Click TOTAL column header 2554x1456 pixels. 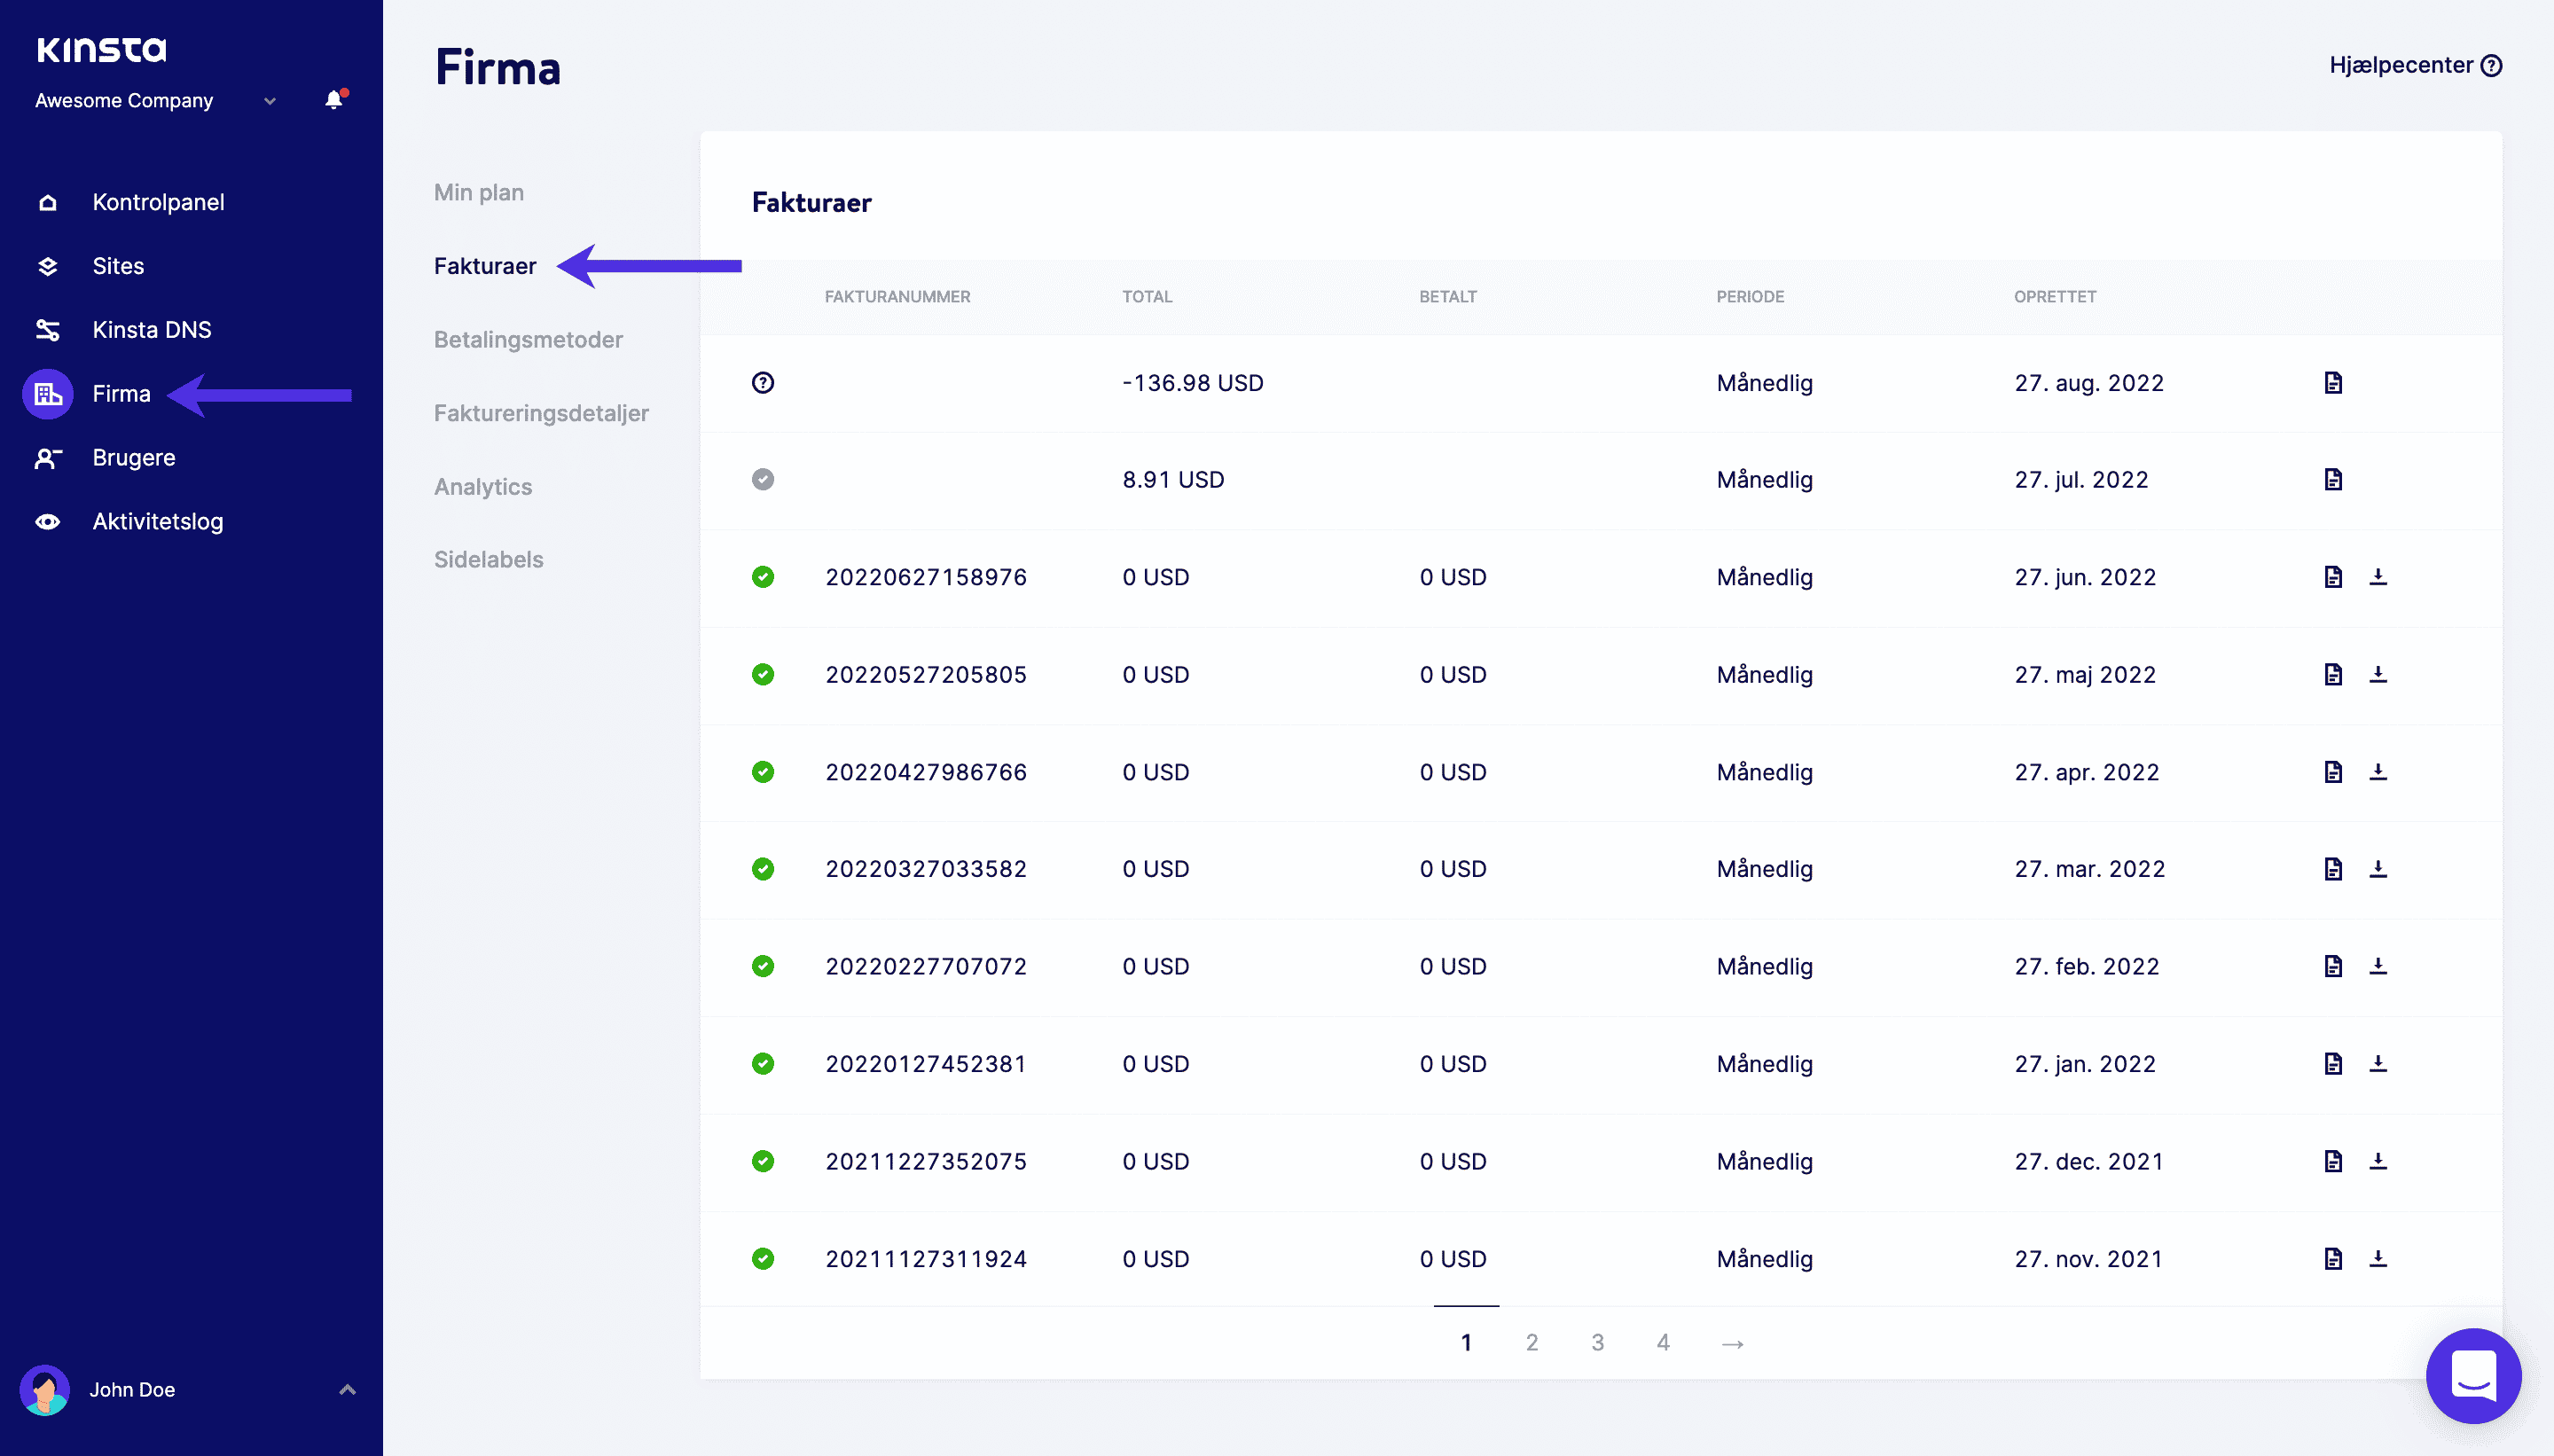point(1147,297)
